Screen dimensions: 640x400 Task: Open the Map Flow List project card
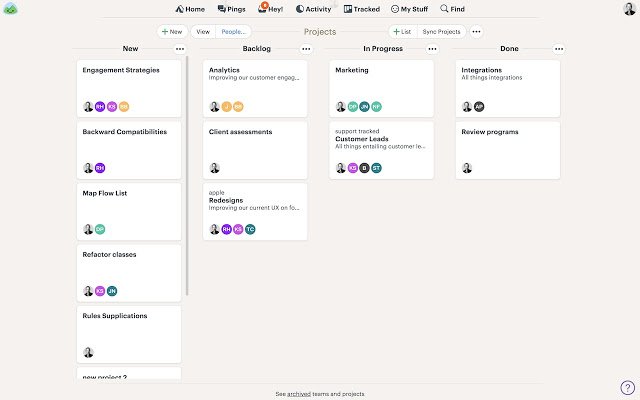point(129,211)
